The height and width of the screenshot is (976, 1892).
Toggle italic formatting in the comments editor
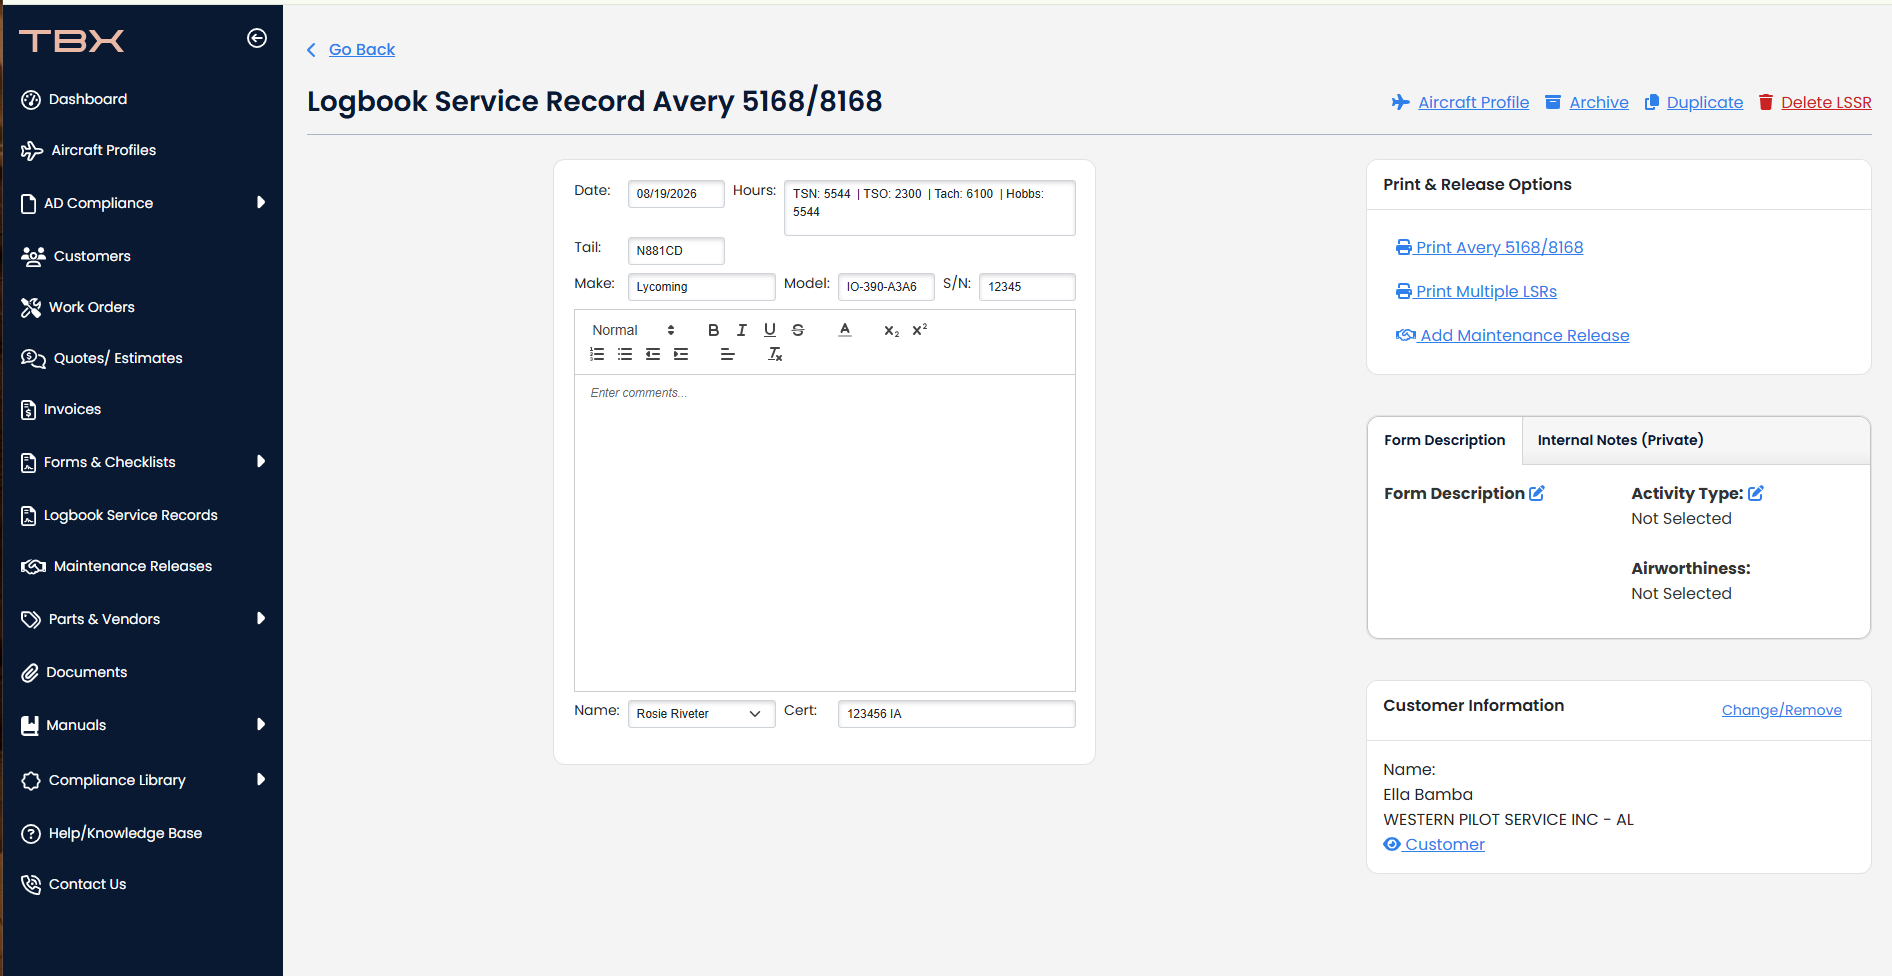pos(741,330)
